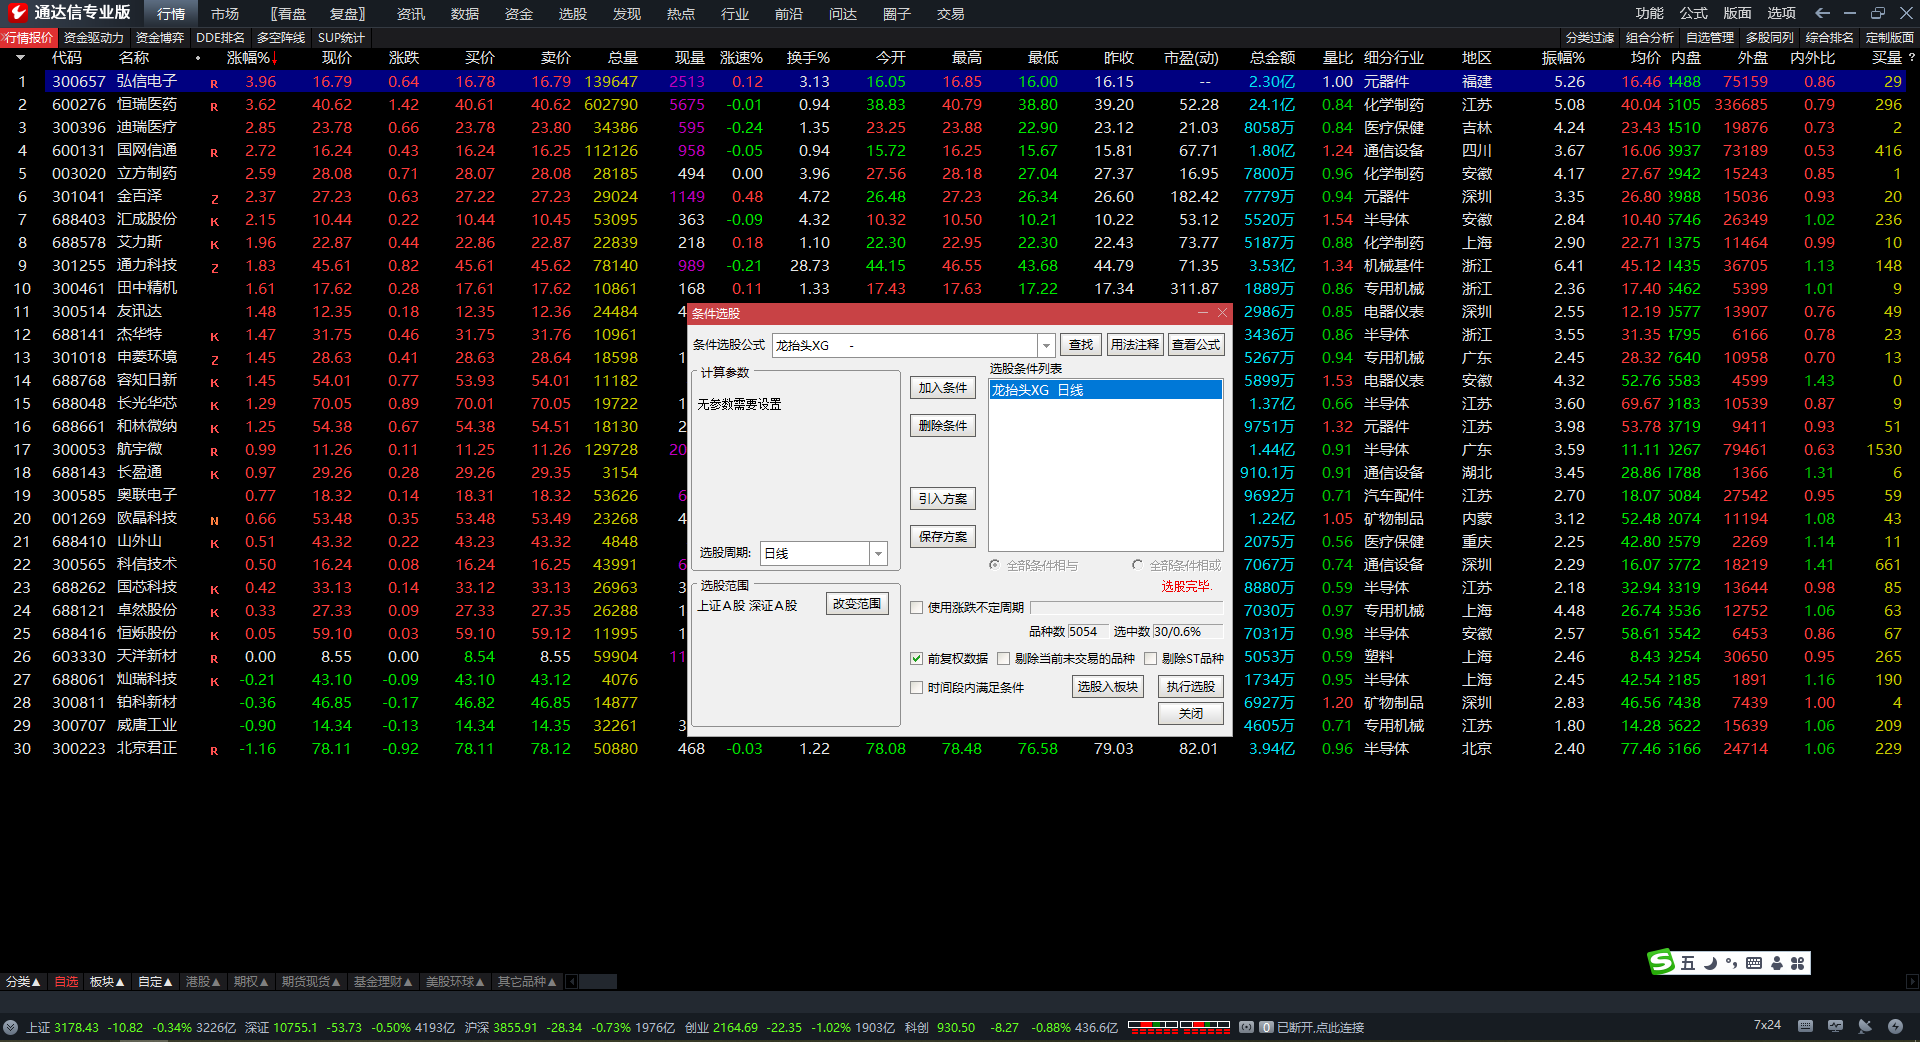The height and width of the screenshot is (1042, 1920).
Task: Expand the 自定 bottom tab menu
Action: (155, 982)
